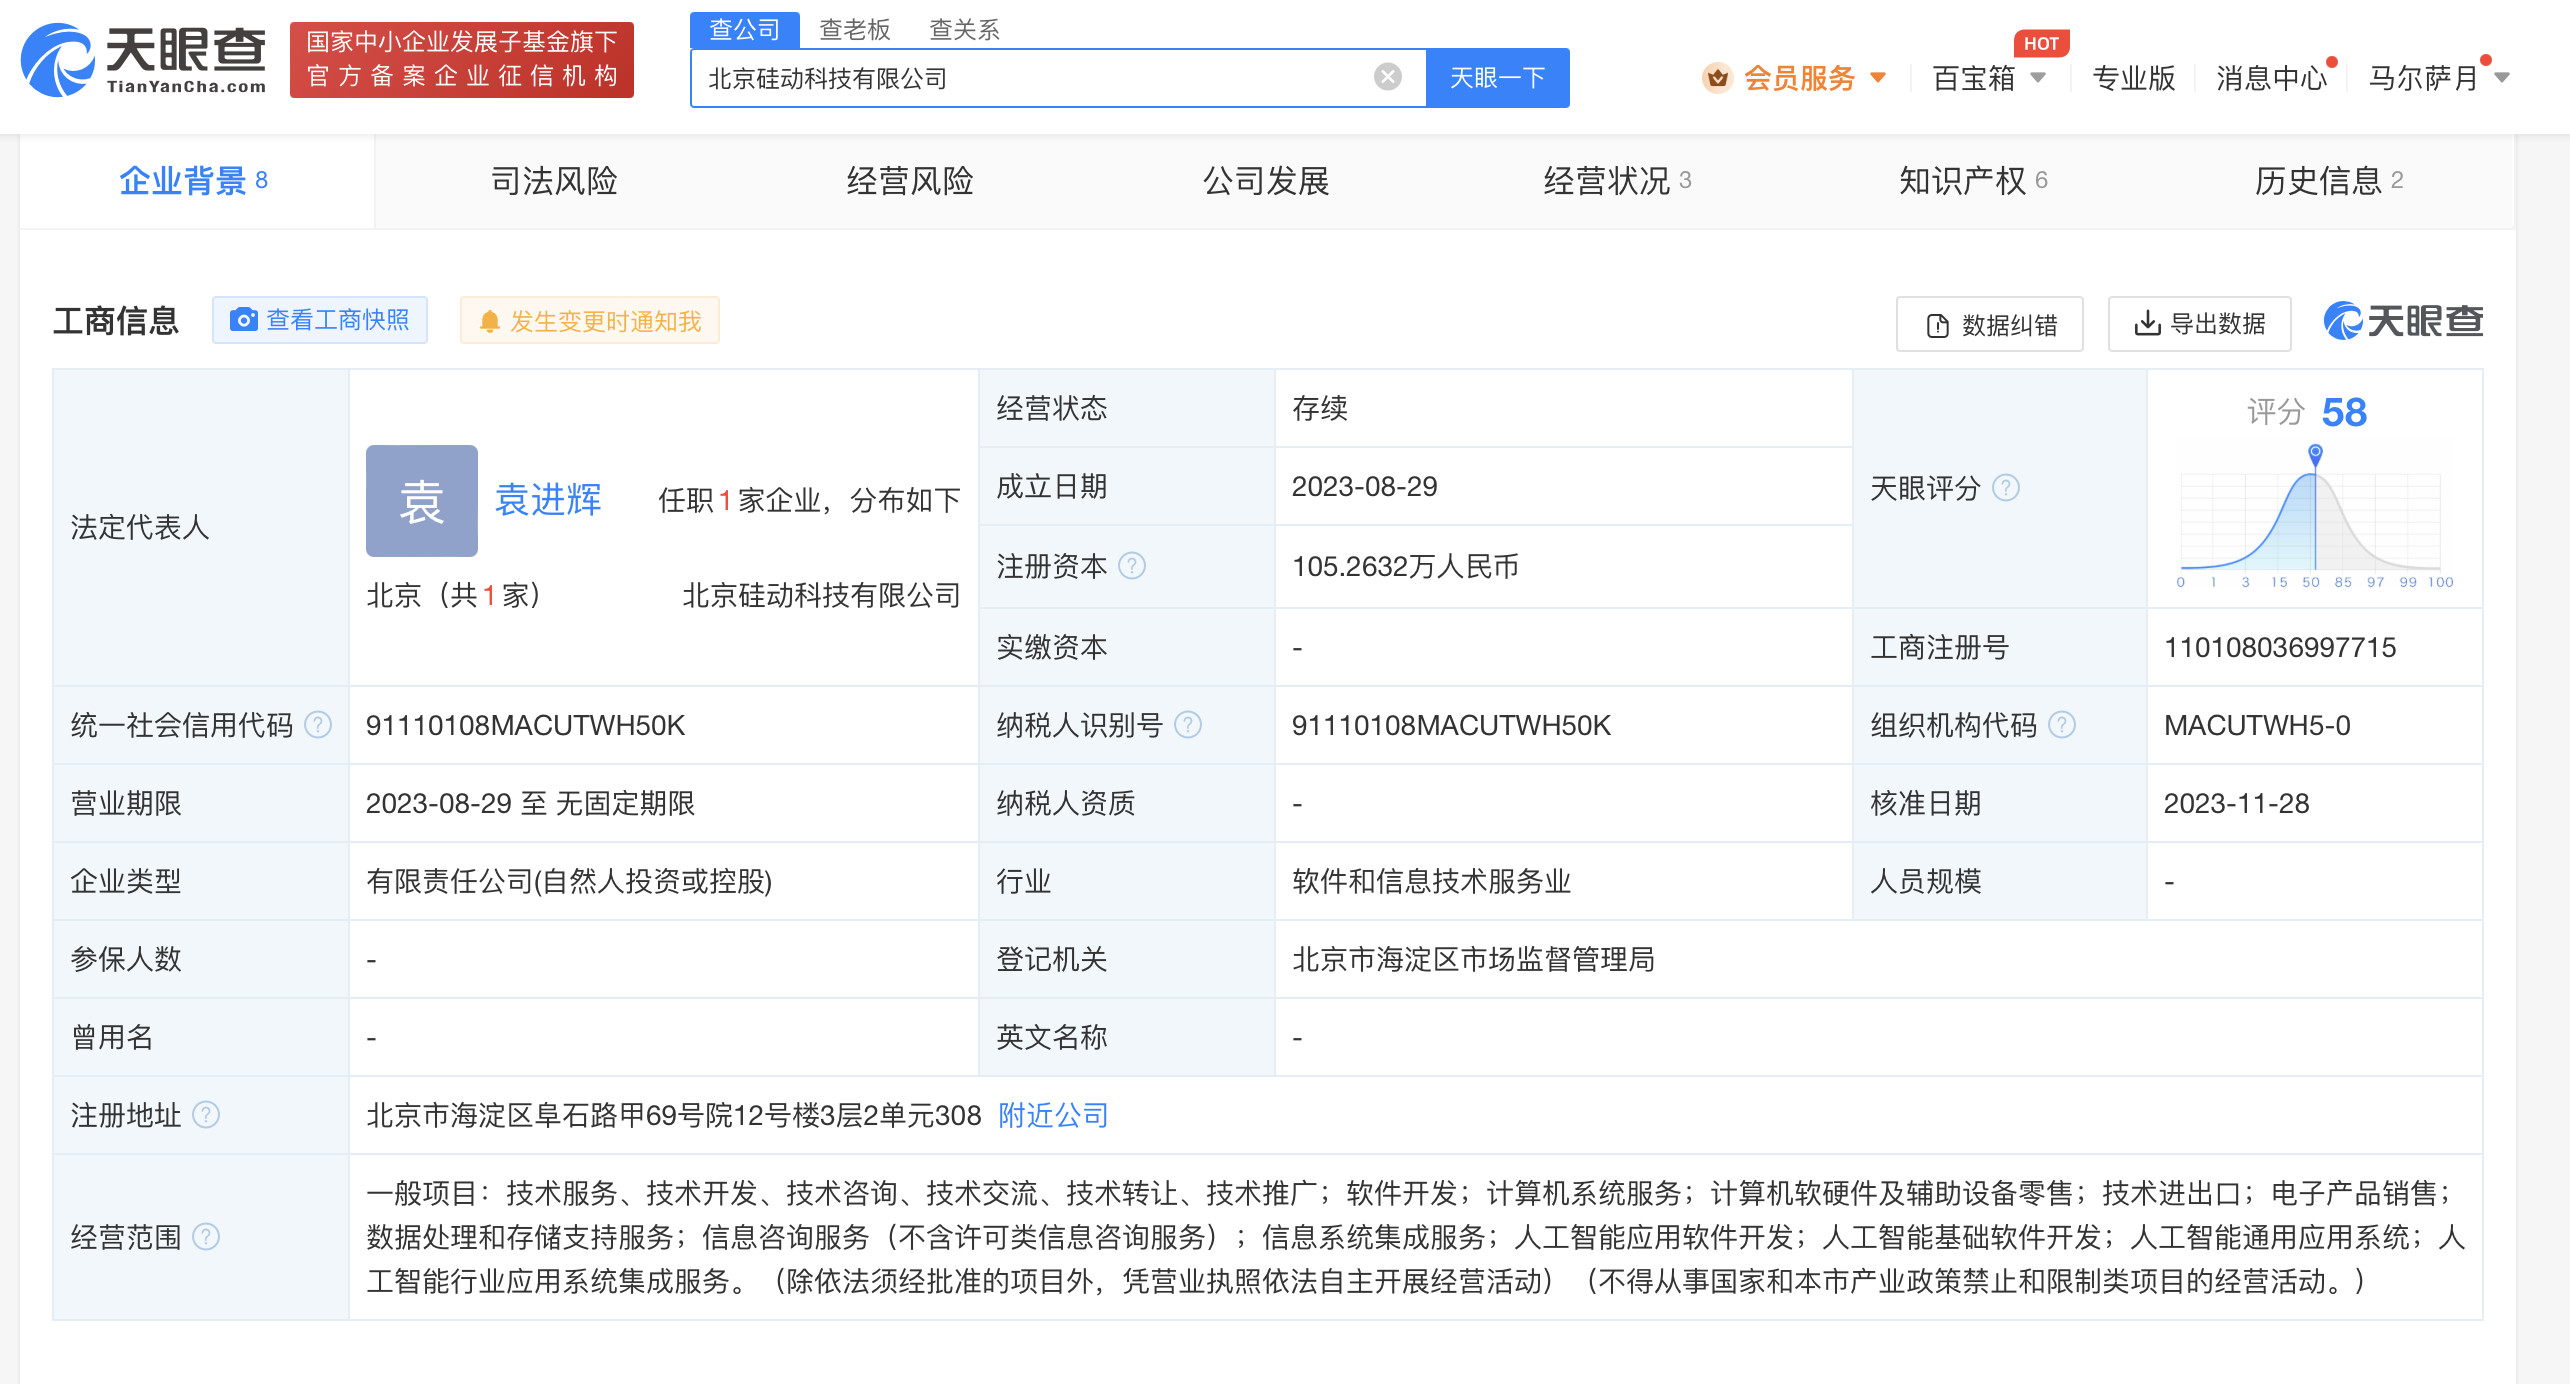Click the 数据纠错 report icon
2570x1384 pixels.
tap(1937, 323)
